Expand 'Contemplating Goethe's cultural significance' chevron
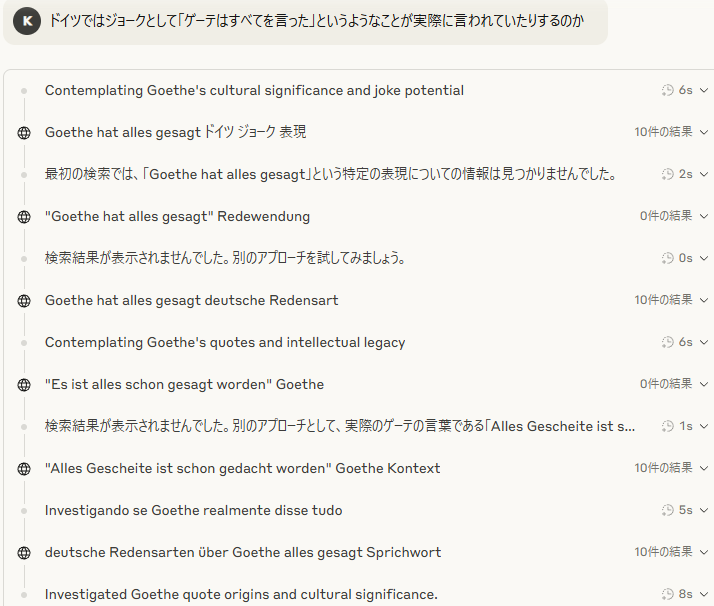The image size is (714, 606). click(704, 91)
